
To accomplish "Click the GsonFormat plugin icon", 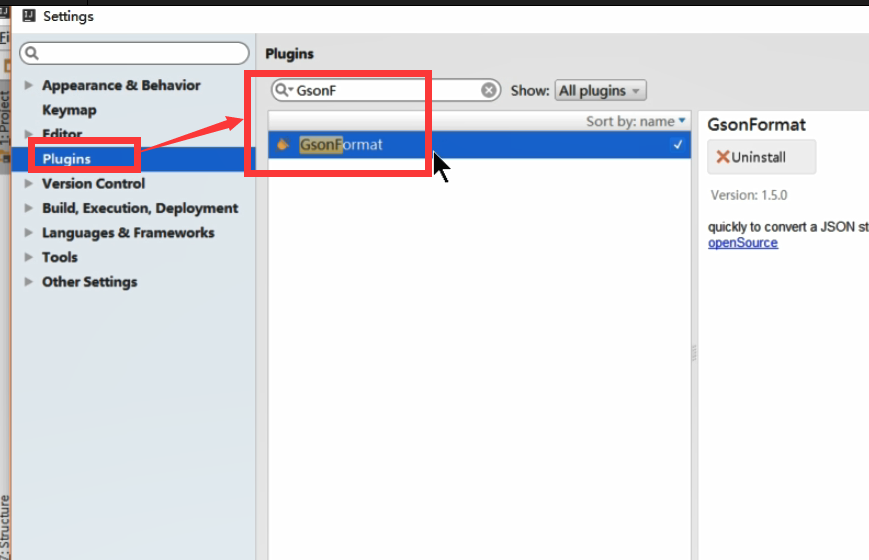I will tap(283, 145).
